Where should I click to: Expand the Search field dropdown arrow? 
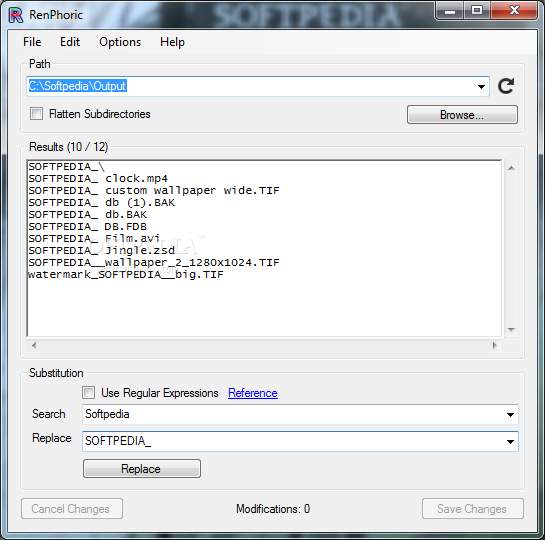[x=510, y=414]
